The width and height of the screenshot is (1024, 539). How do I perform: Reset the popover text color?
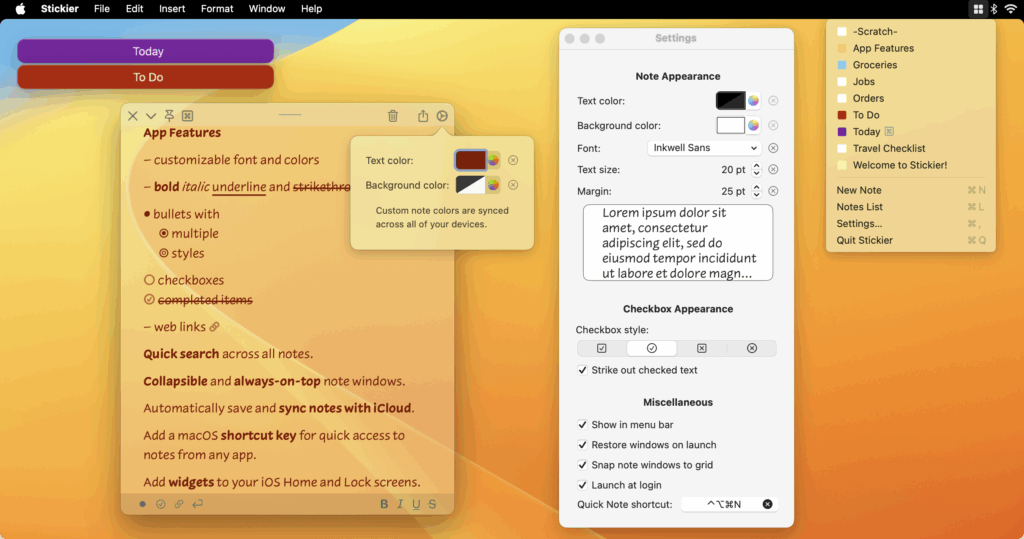click(513, 160)
